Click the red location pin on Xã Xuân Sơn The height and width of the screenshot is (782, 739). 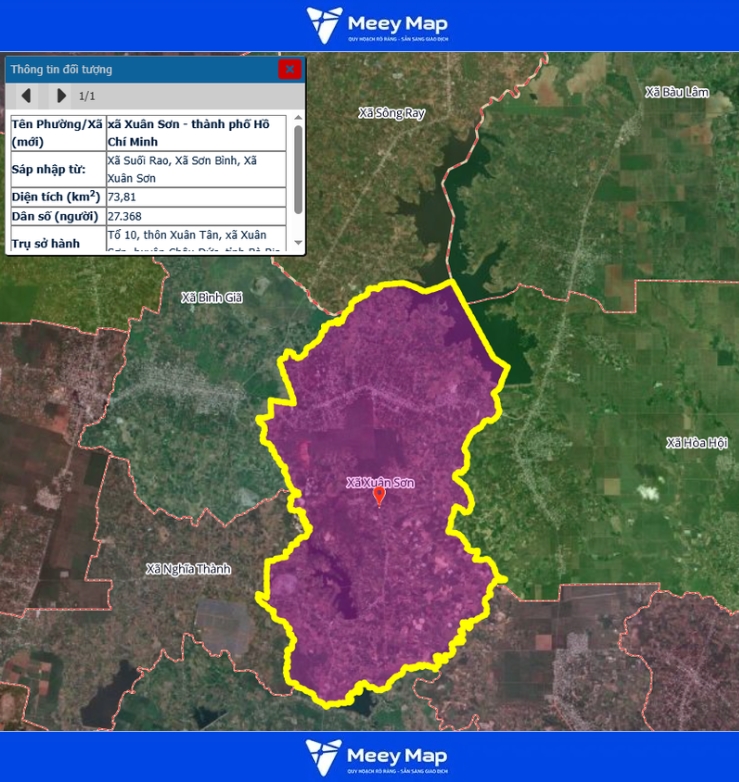click(x=379, y=495)
